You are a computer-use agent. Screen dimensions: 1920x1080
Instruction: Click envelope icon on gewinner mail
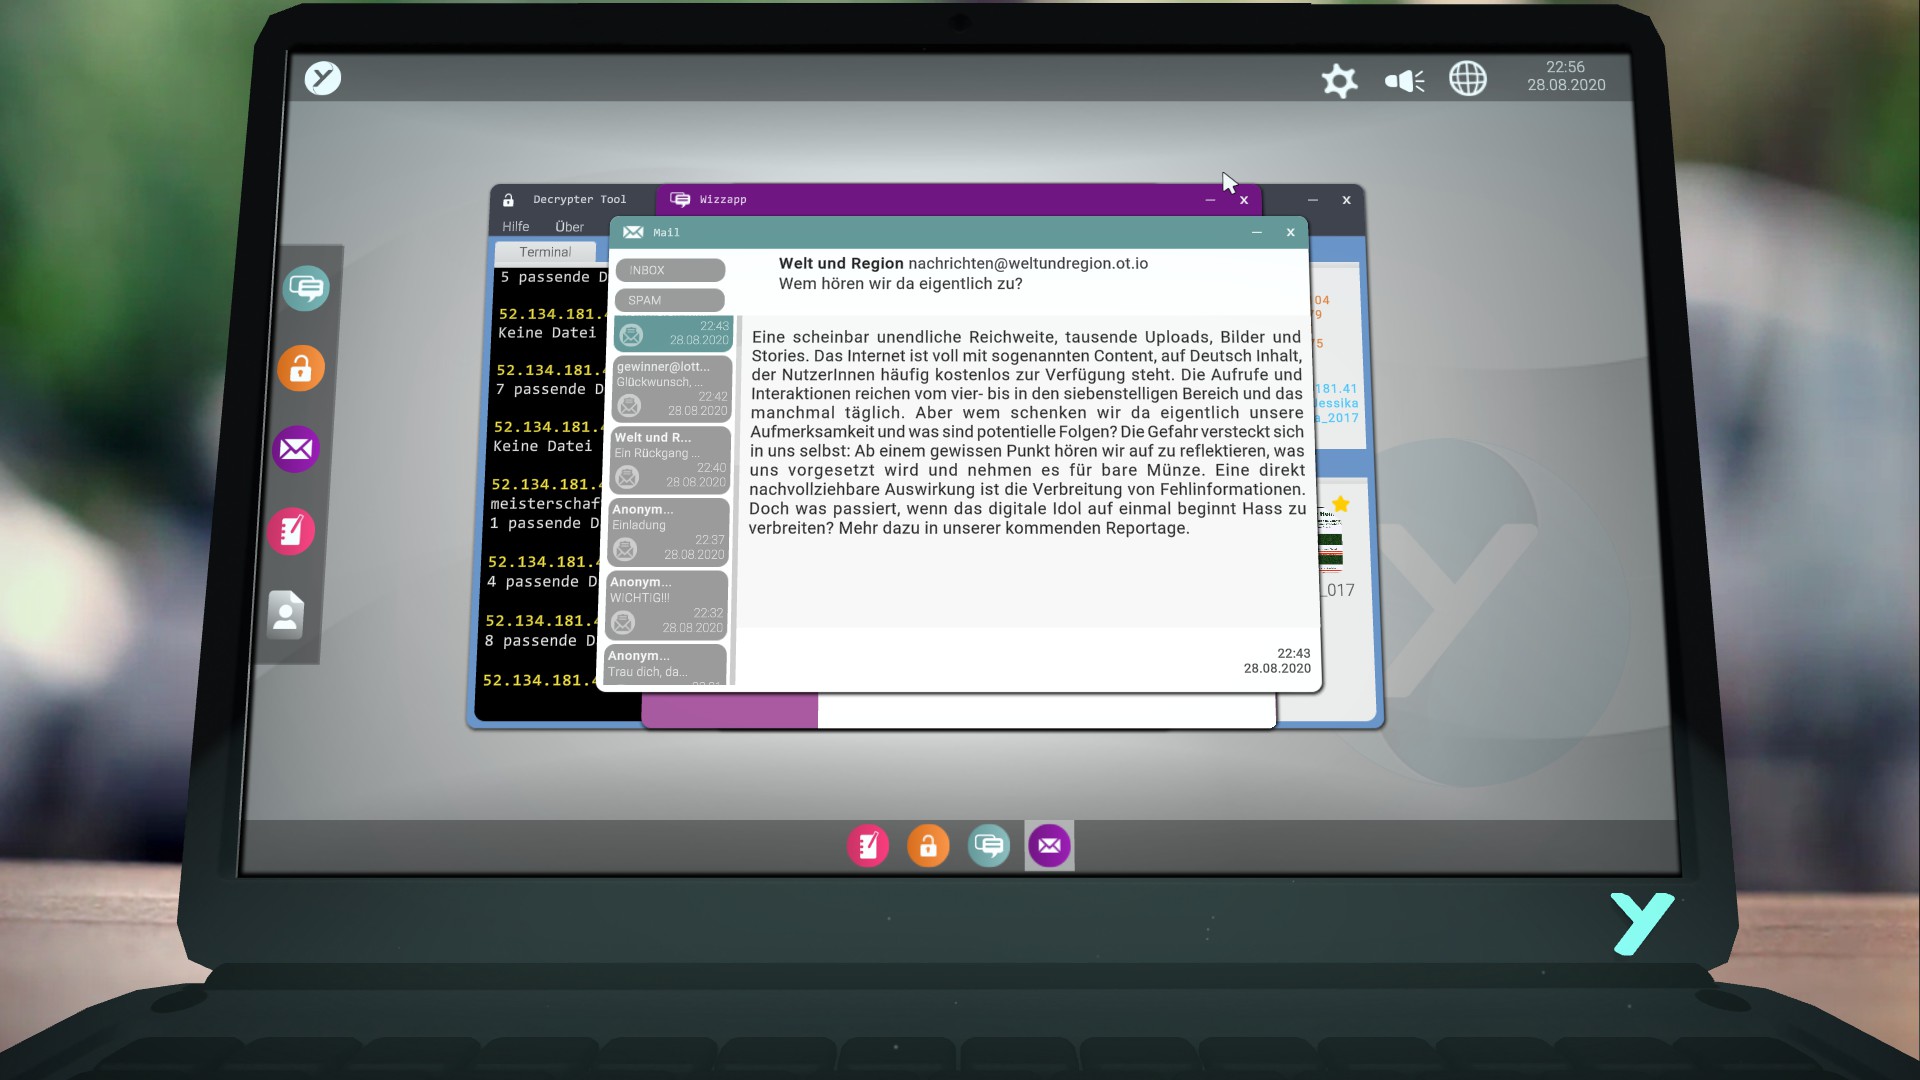click(x=629, y=406)
